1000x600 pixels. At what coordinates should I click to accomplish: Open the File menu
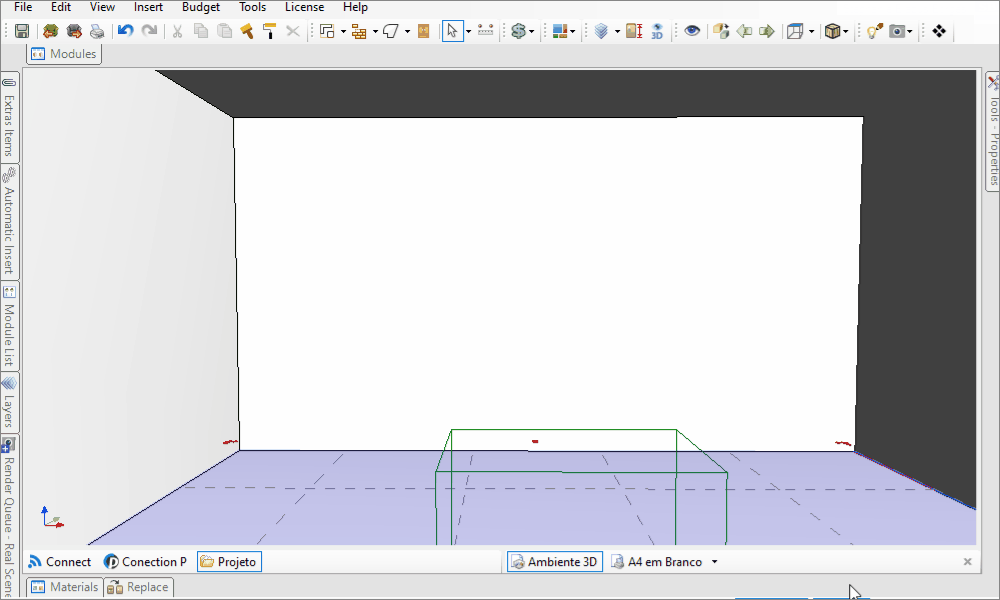[x=23, y=7]
